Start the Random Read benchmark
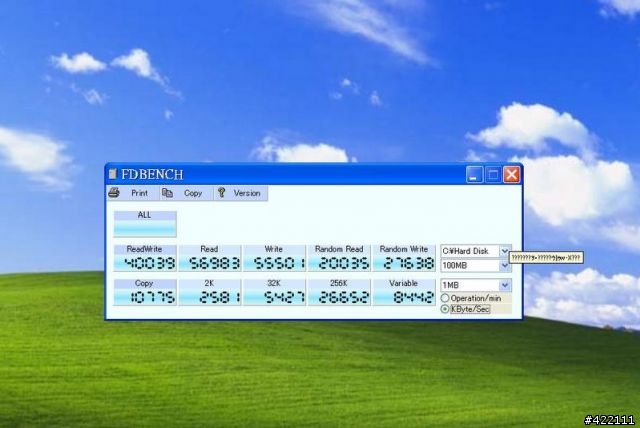This screenshot has width=640, height=428. 339,258
